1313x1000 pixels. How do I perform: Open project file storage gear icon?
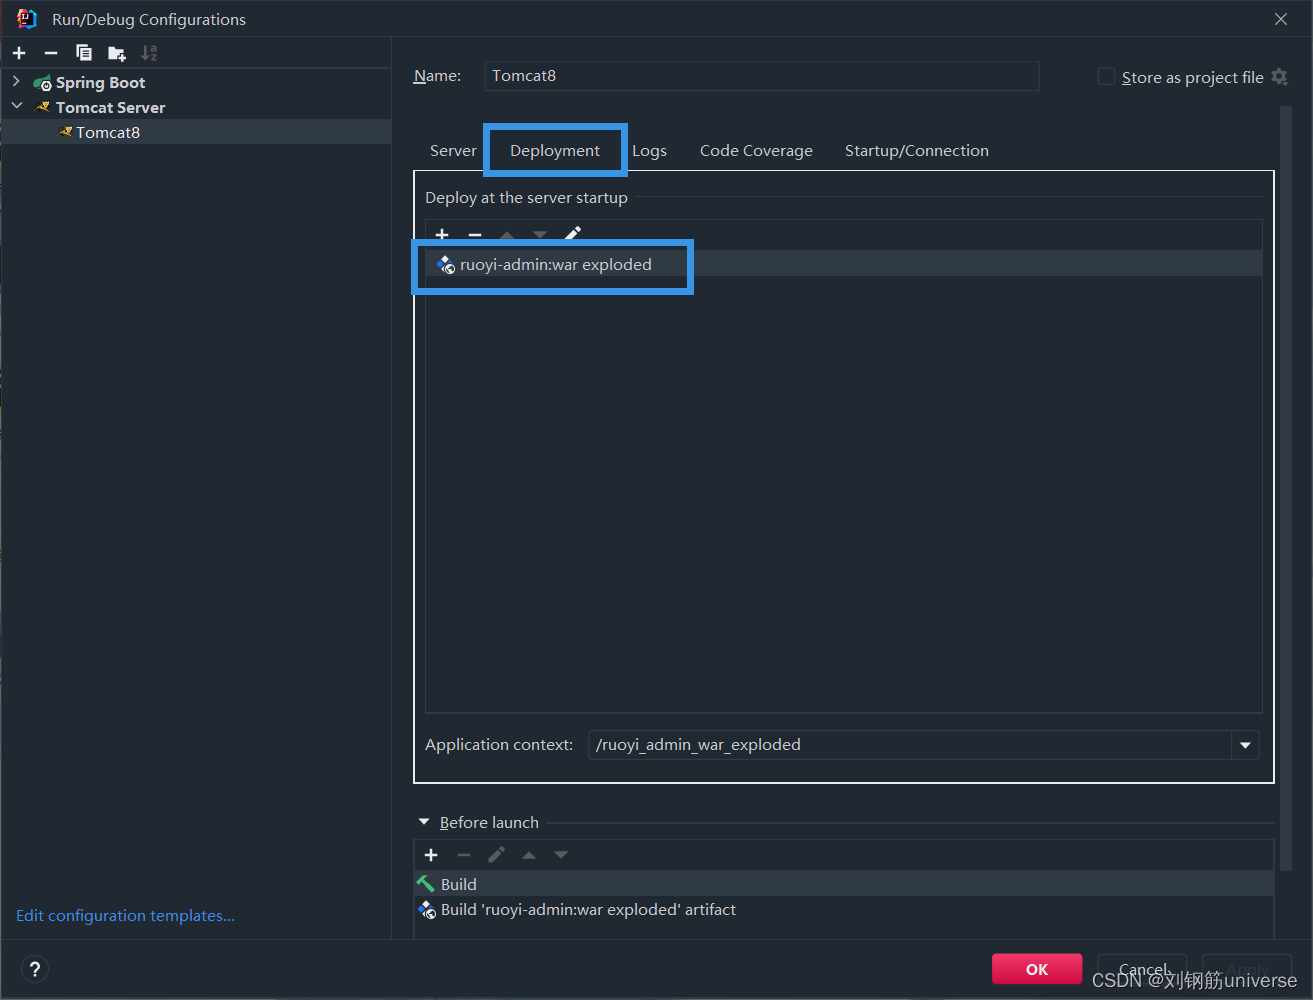[1279, 77]
